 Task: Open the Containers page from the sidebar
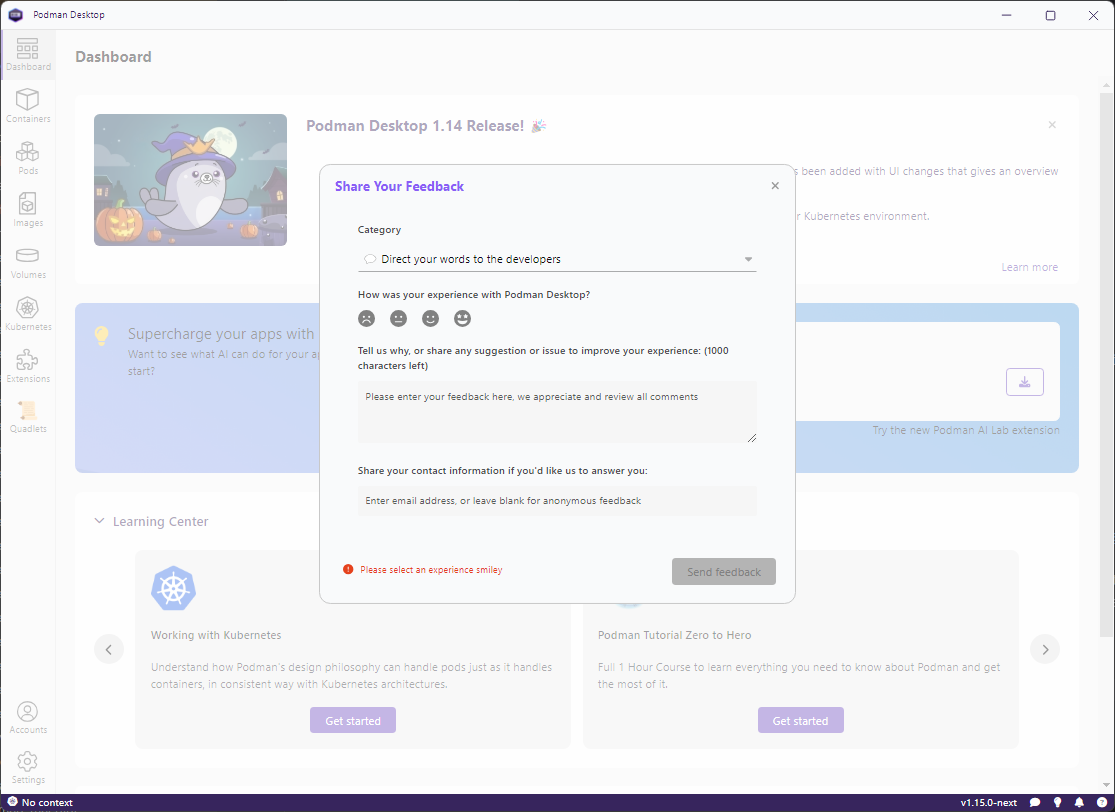pos(28,100)
